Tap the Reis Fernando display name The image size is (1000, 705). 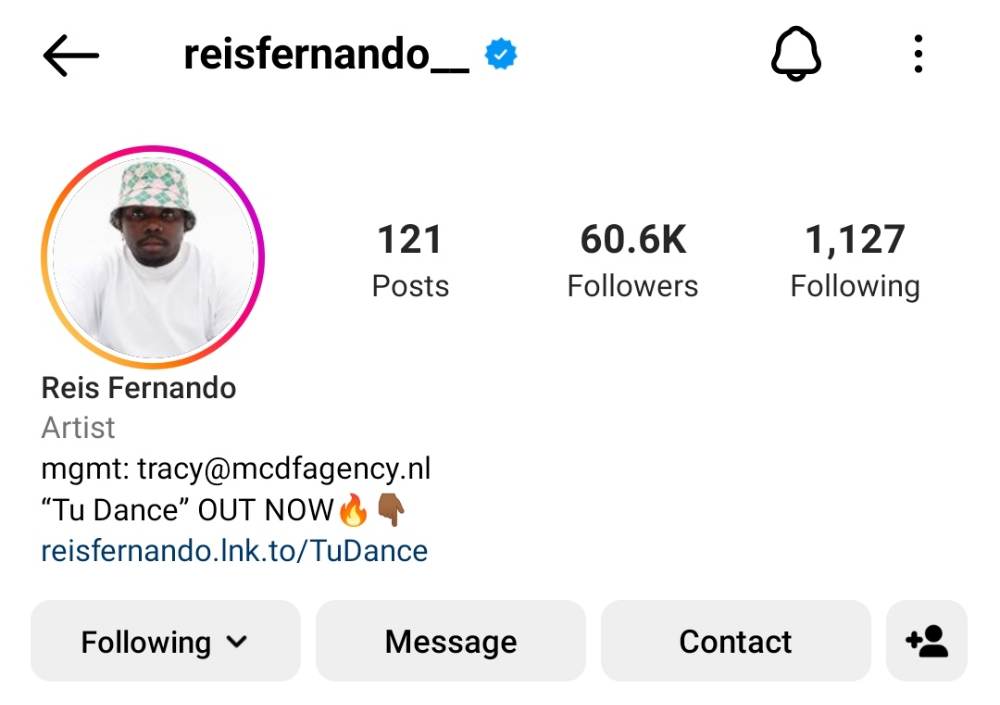138,388
